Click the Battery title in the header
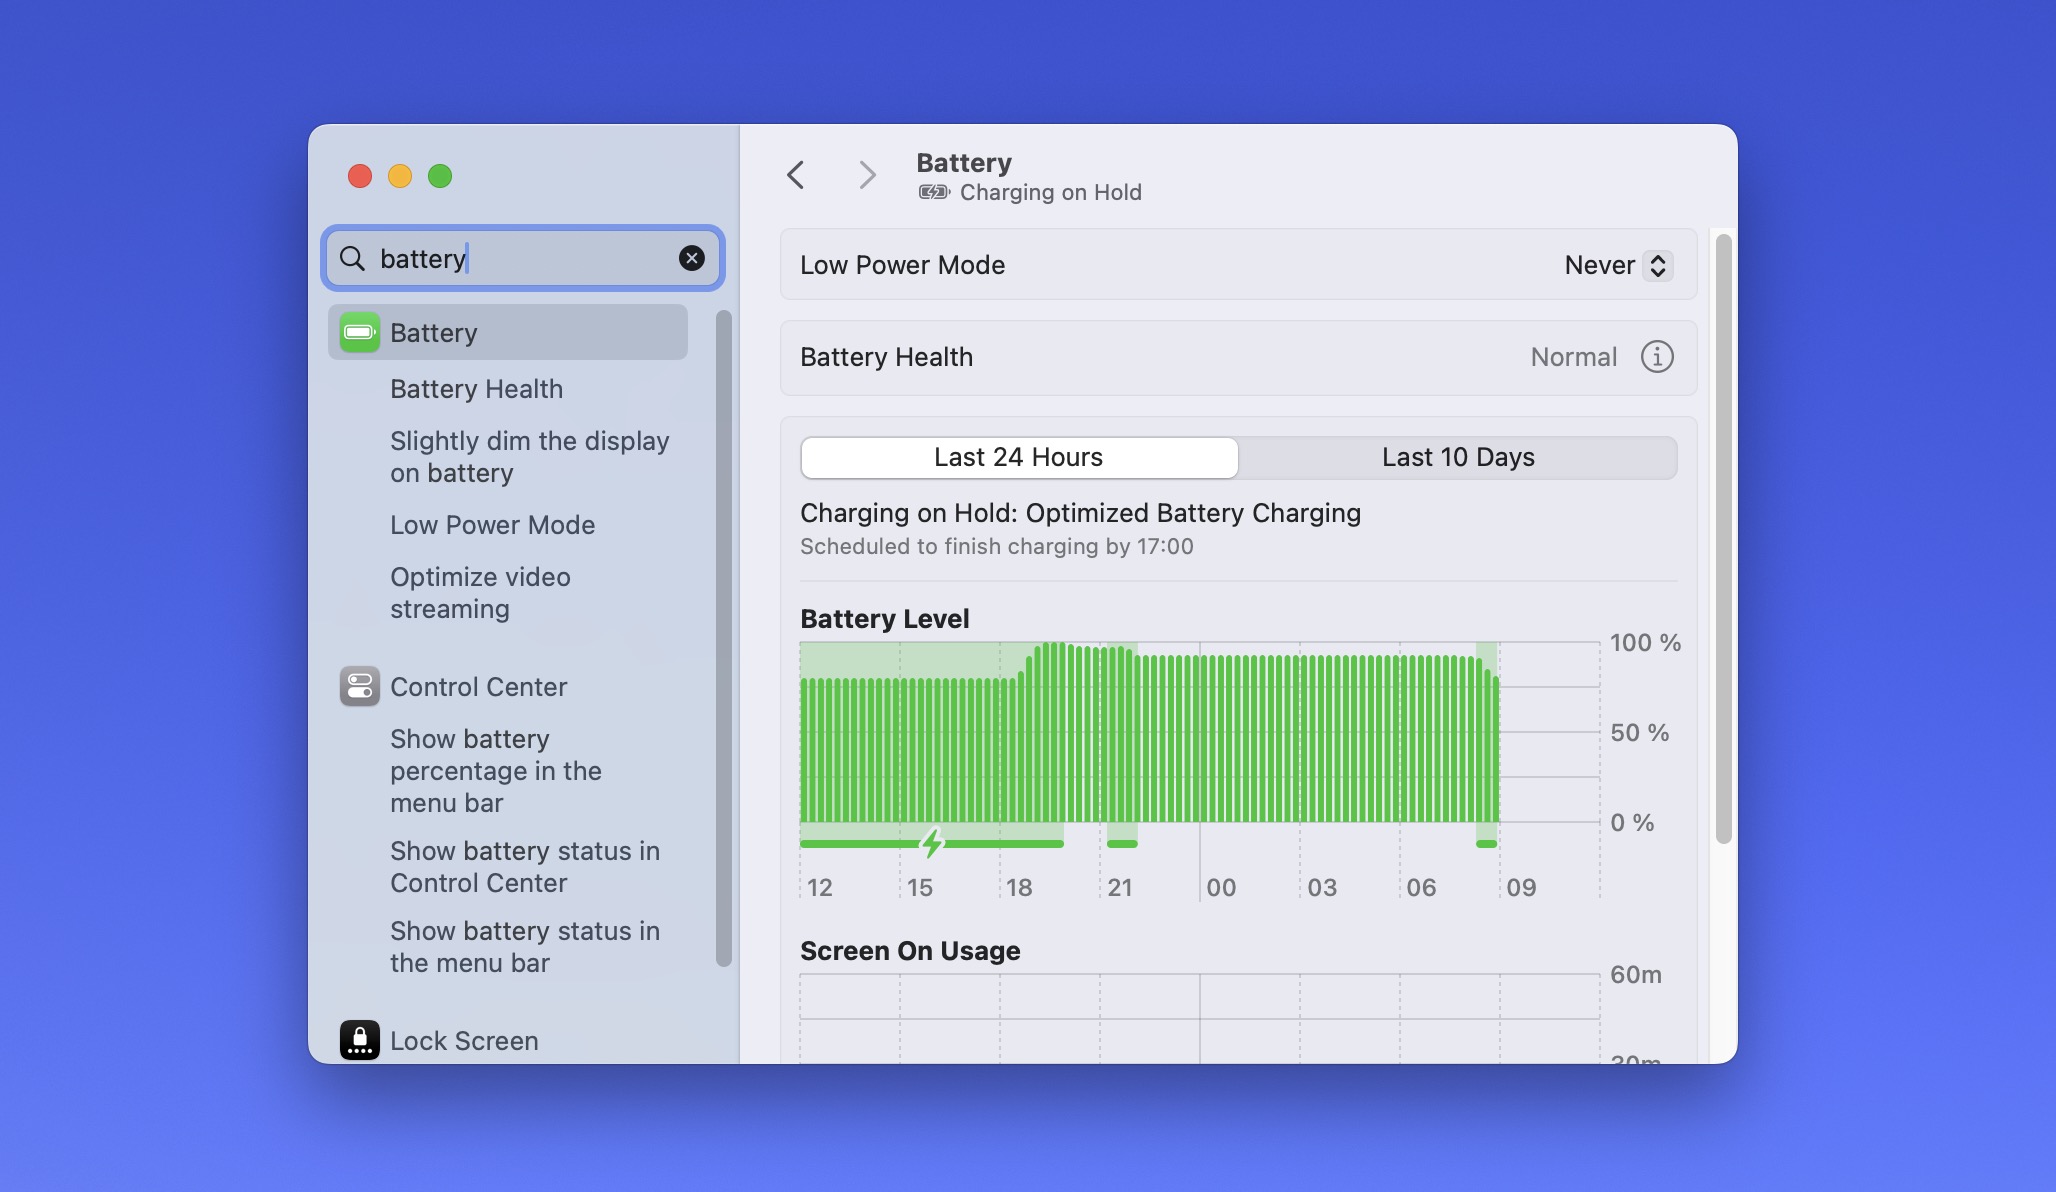The height and width of the screenshot is (1192, 2056). pos(964,163)
